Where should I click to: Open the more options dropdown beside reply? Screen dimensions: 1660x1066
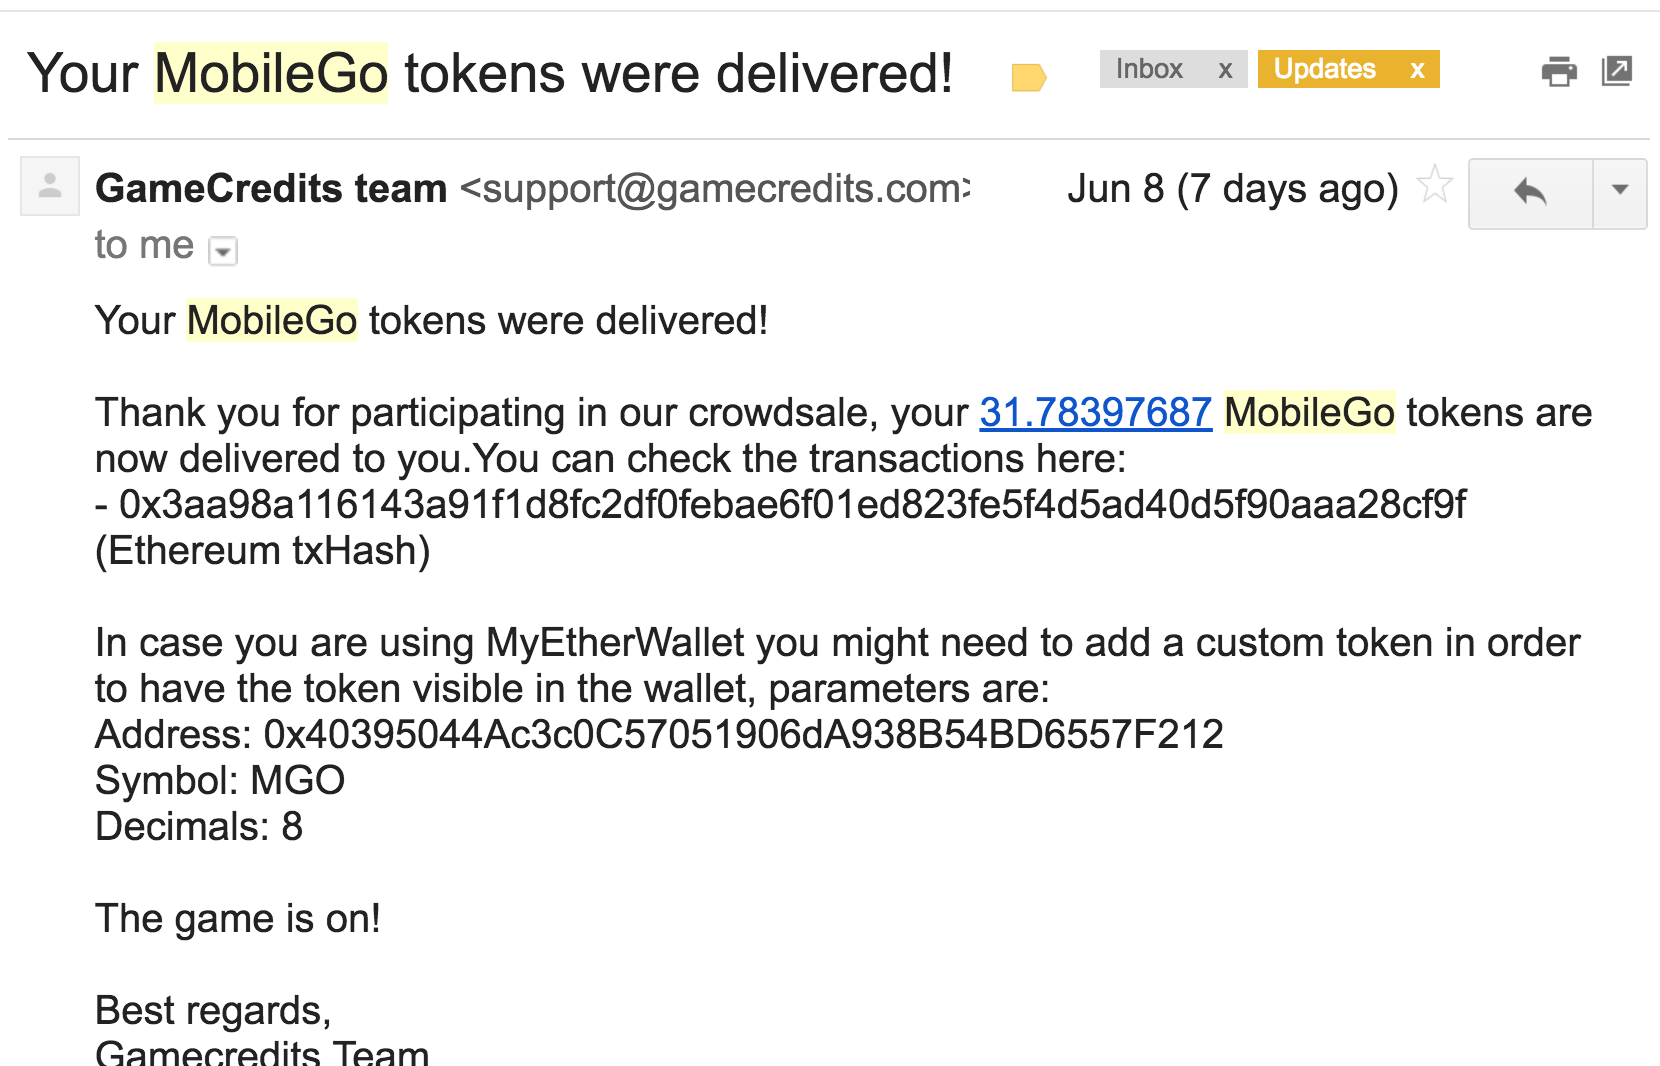pyautogui.click(x=1620, y=193)
